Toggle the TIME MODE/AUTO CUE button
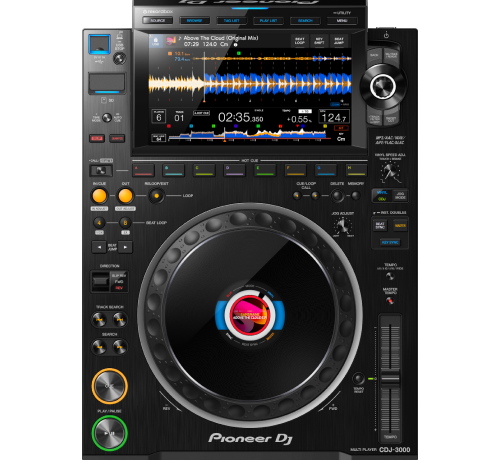Image resolution: width=500 pixels, height=460 pixels. click(107, 118)
